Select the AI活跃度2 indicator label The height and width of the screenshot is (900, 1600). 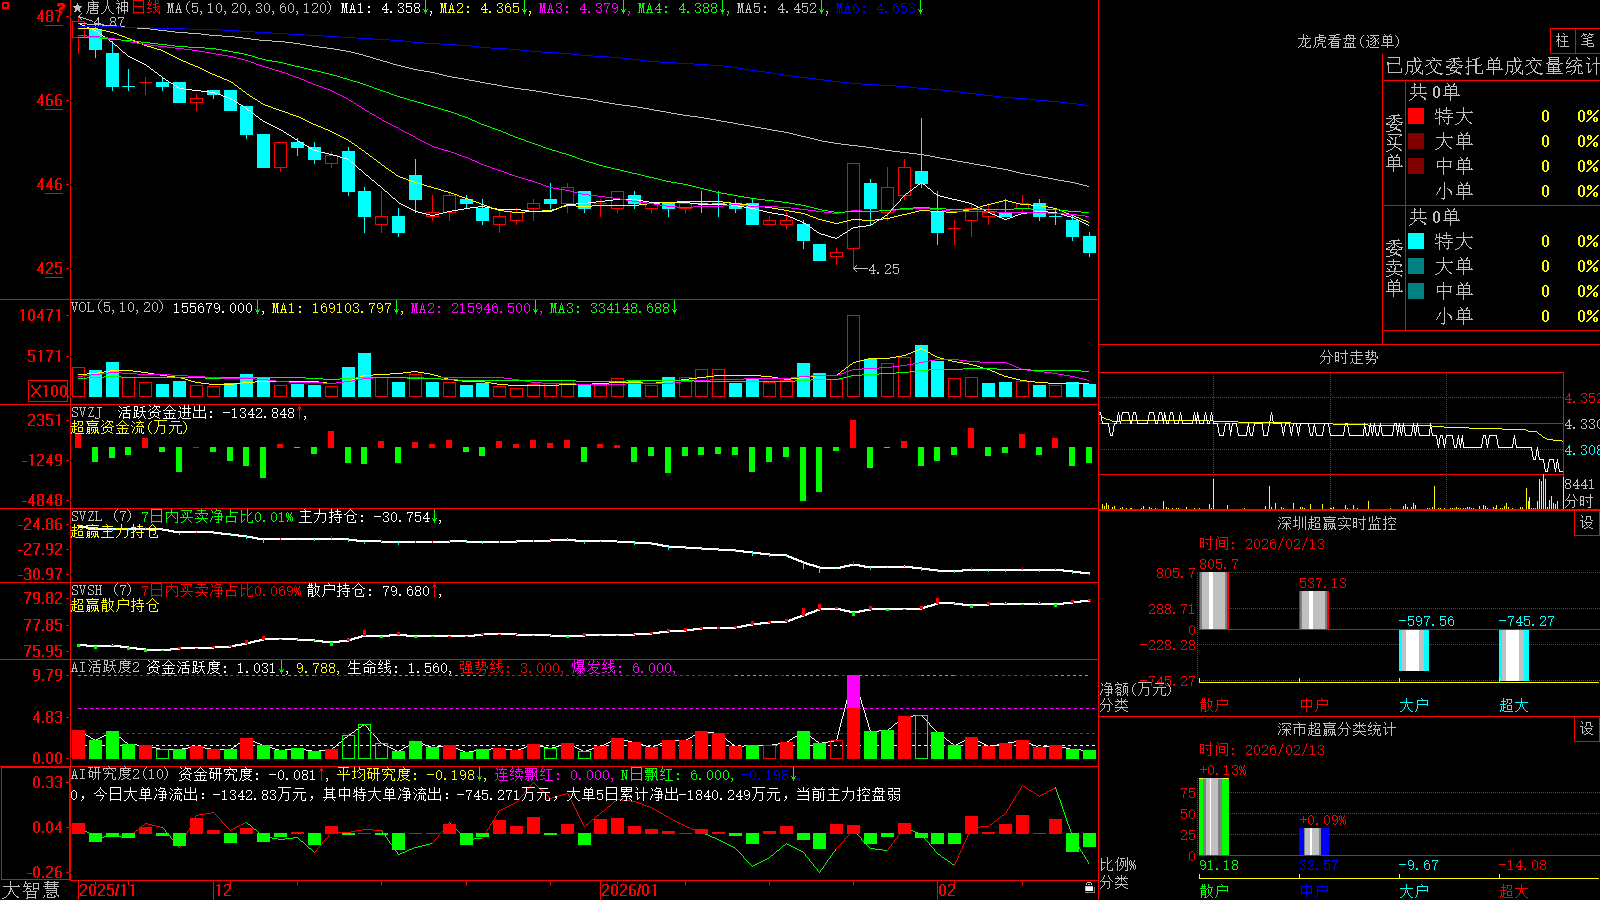point(105,667)
